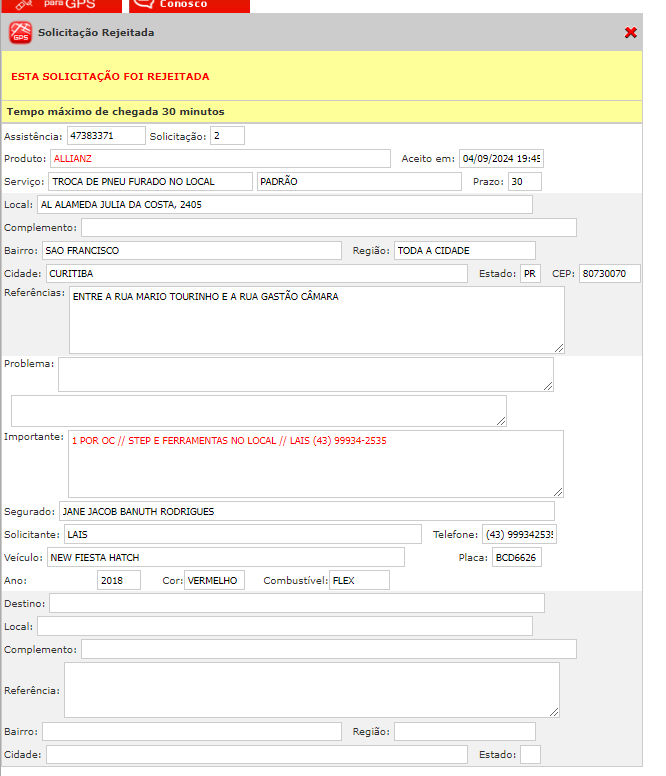This screenshot has width=666, height=776.
Task: Click the empty destination Bairro field
Action: point(191,731)
